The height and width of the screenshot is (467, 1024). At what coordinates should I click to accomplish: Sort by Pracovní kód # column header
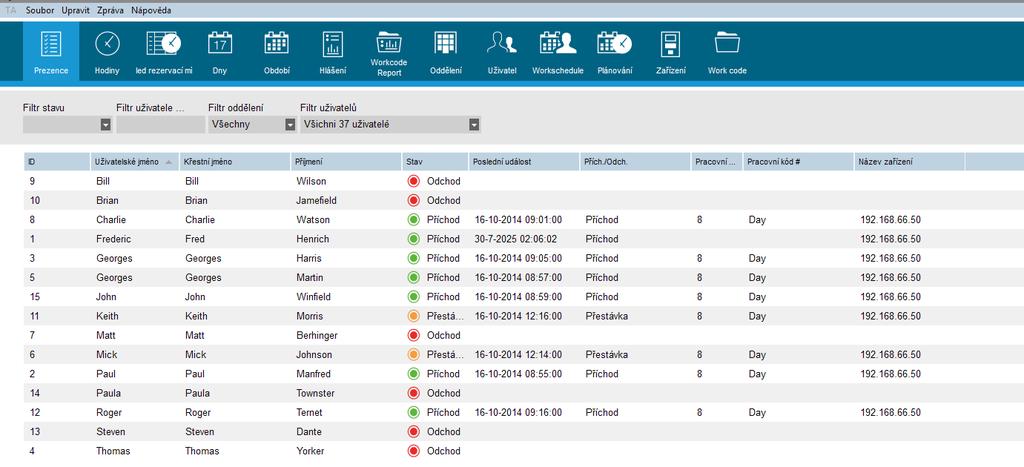(x=798, y=161)
